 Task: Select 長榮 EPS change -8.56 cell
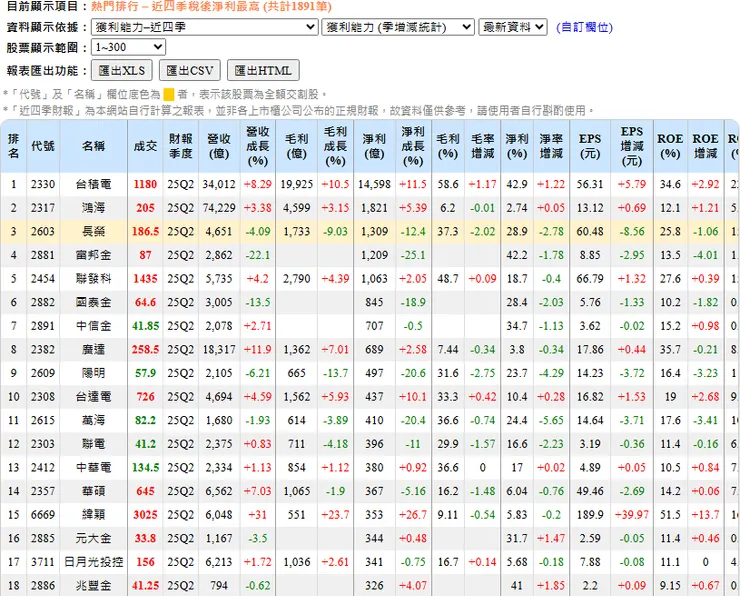click(x=632, y=231)
